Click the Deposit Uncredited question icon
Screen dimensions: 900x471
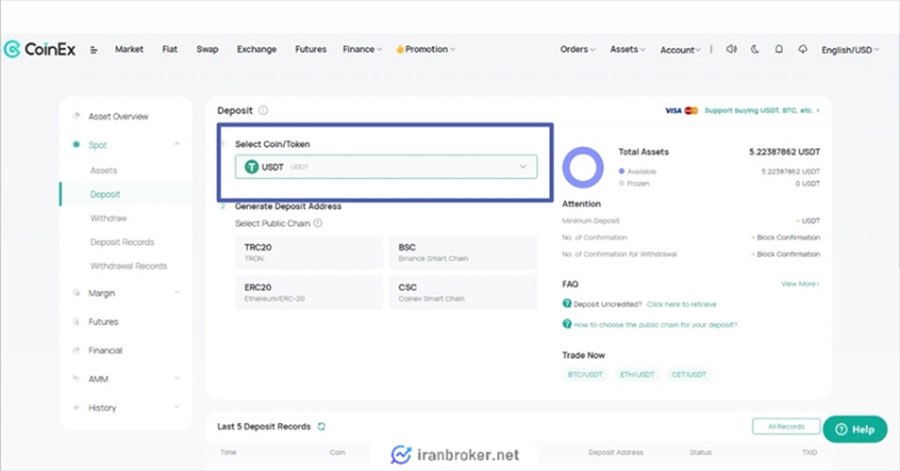point(567,303)
